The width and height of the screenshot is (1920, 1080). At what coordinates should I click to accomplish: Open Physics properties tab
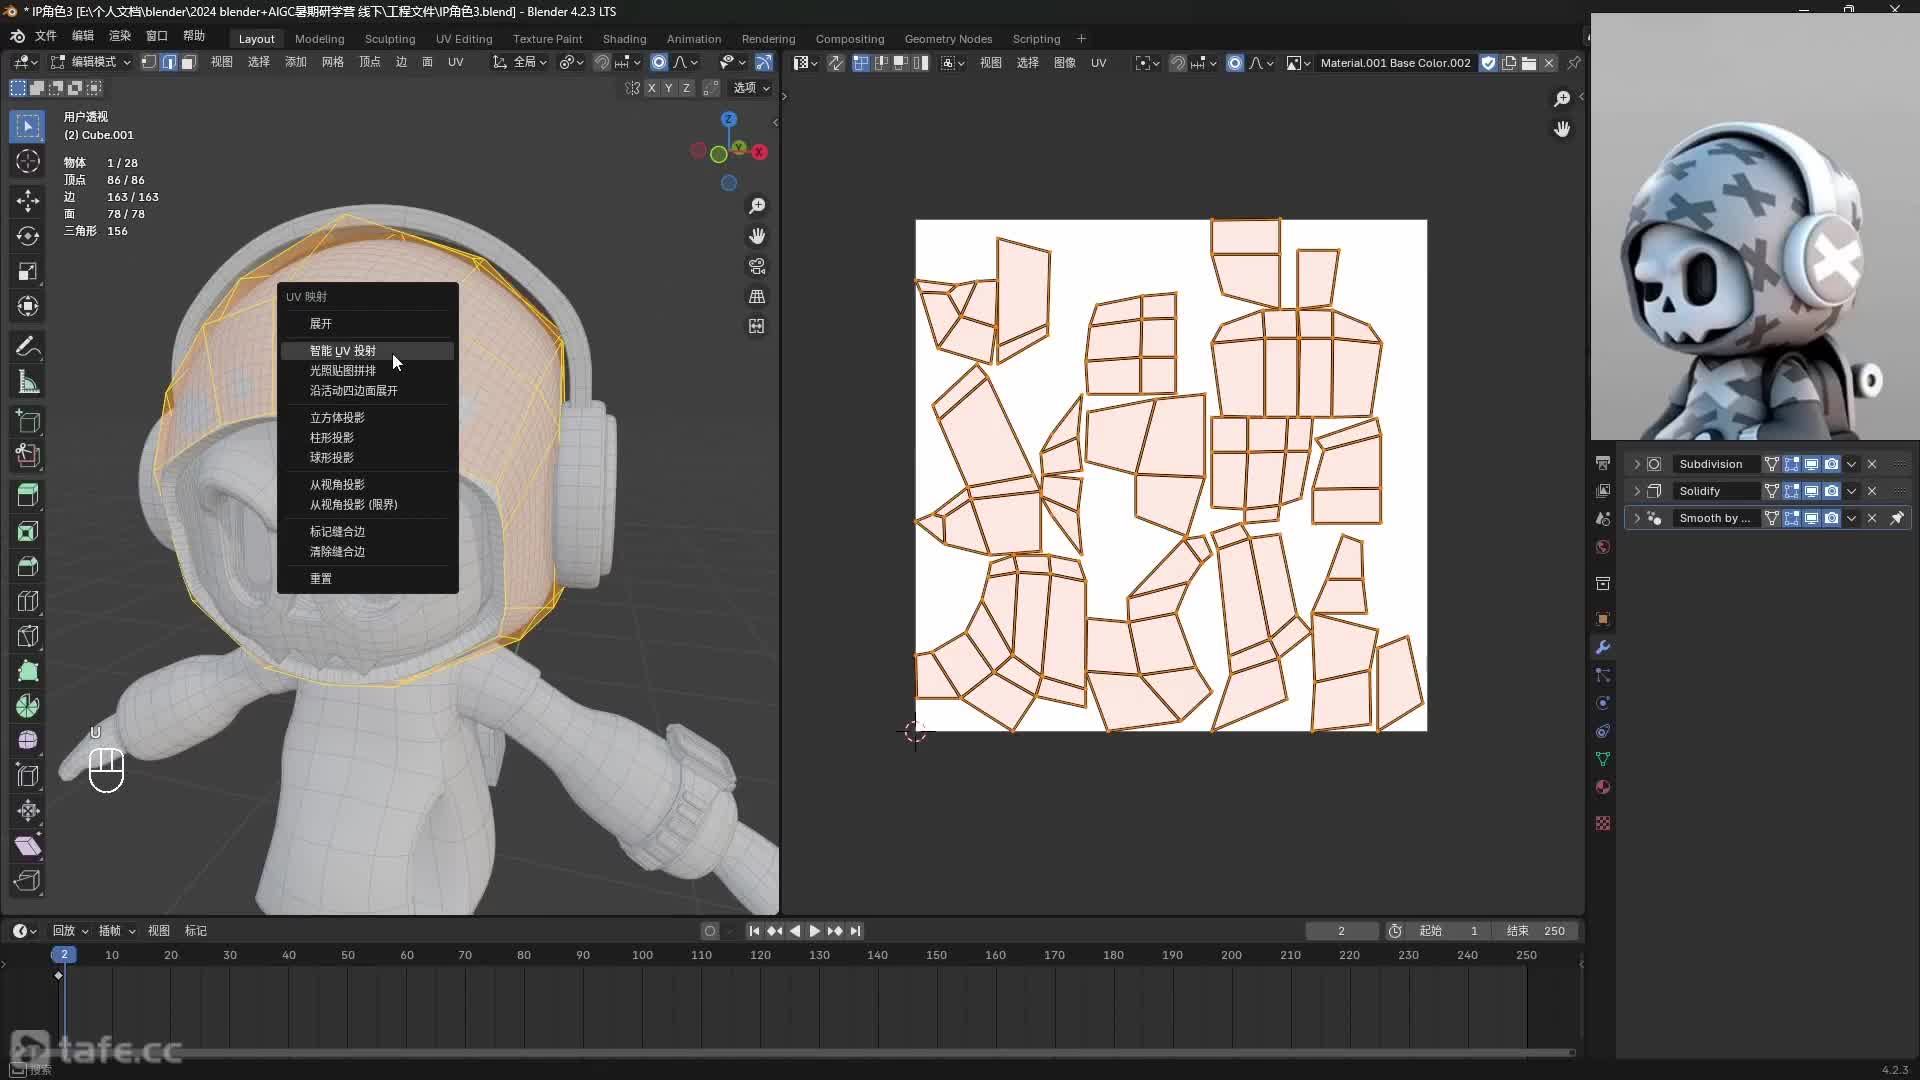(x=1603, y=703)
